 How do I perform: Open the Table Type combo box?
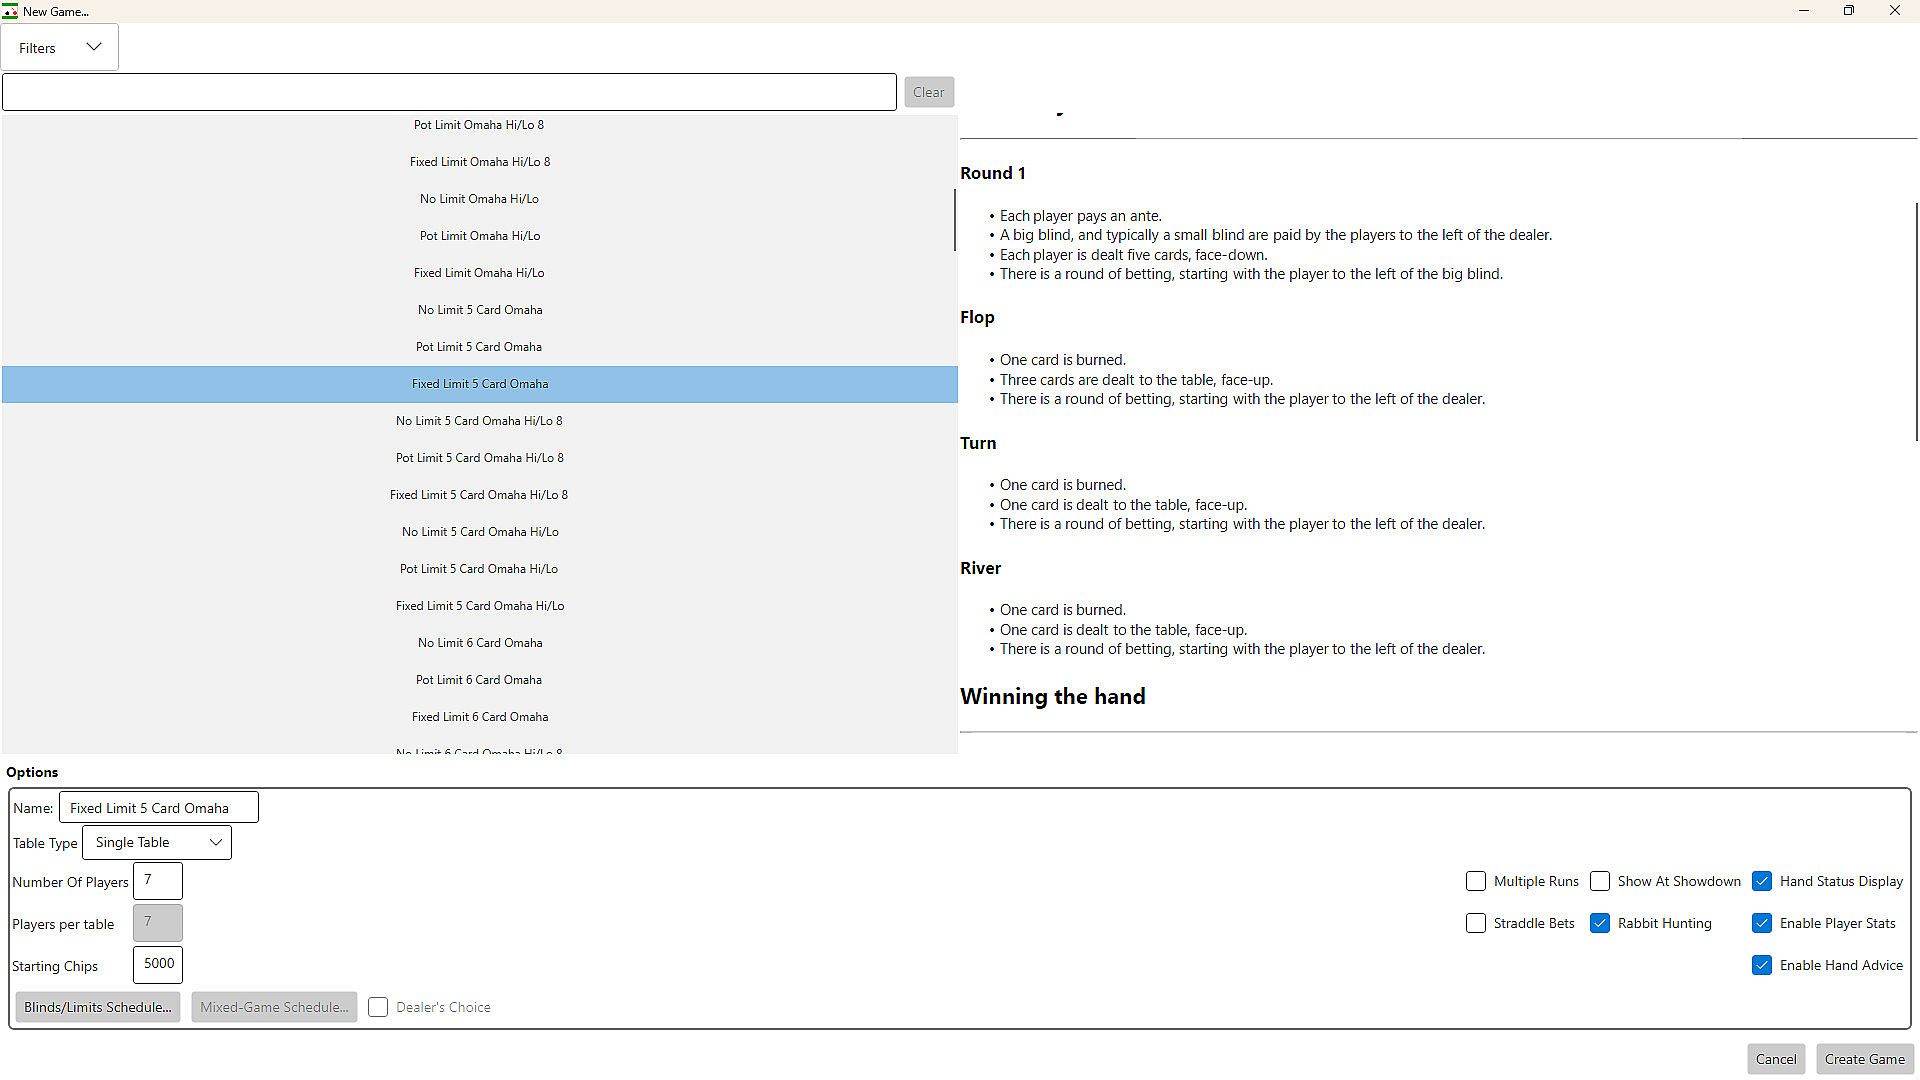(157, 843)
